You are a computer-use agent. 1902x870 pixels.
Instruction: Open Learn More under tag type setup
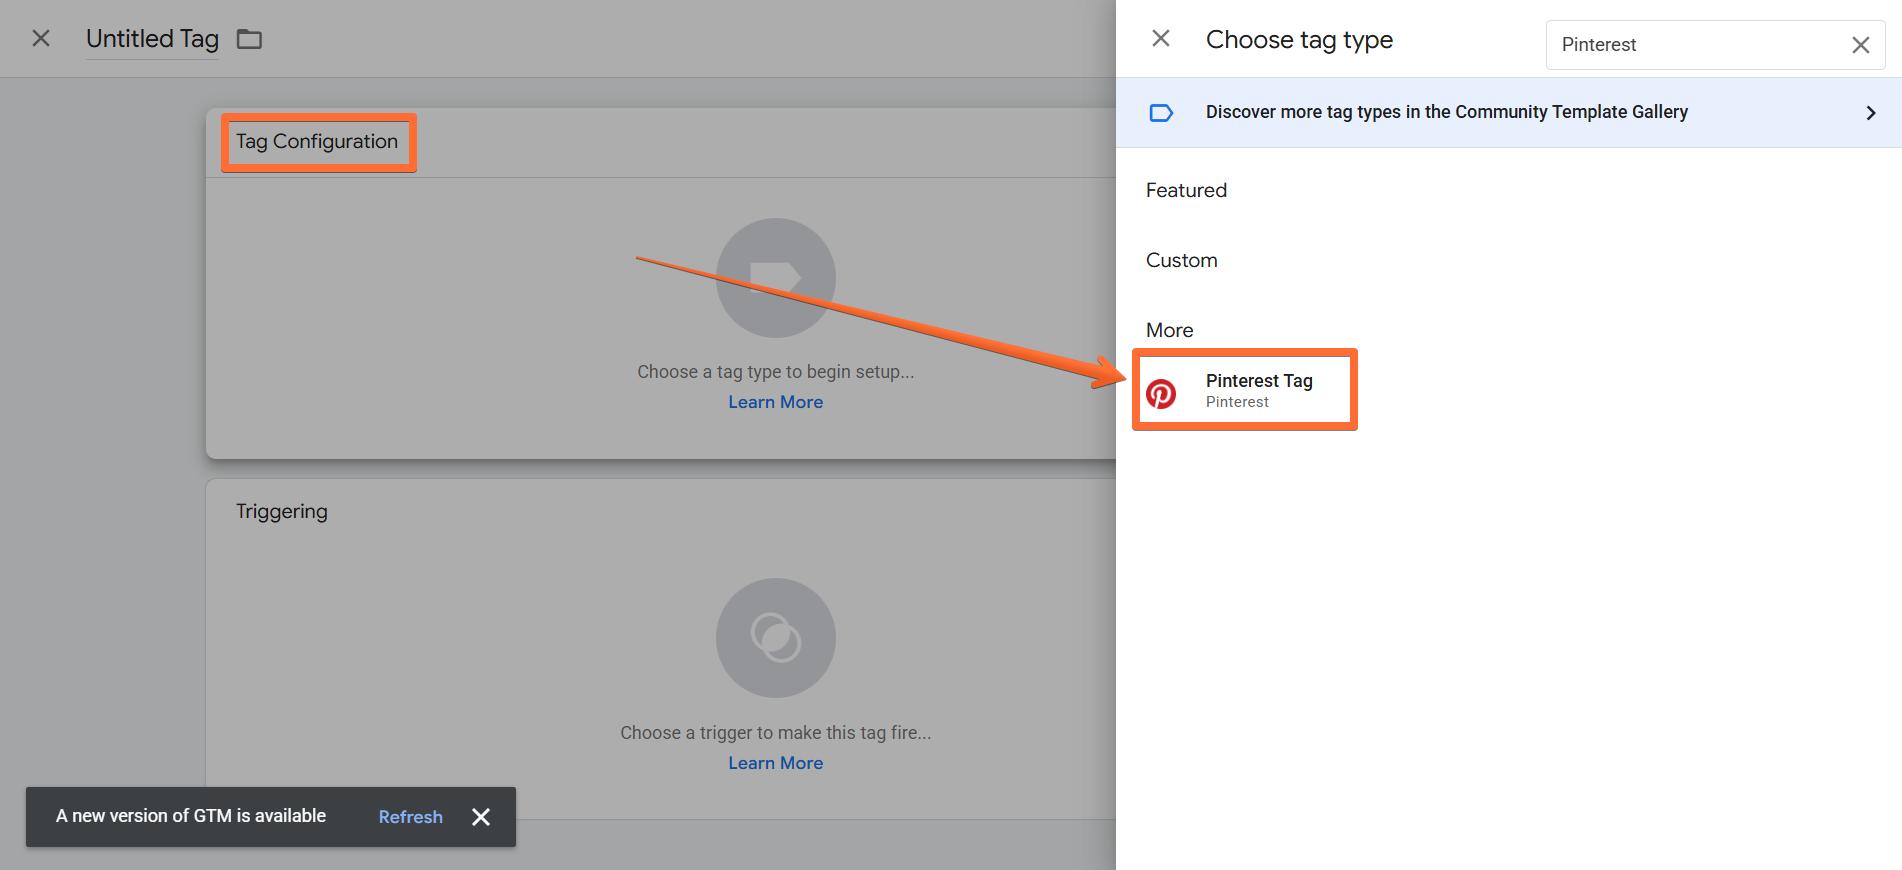click(x=775, y=402)
